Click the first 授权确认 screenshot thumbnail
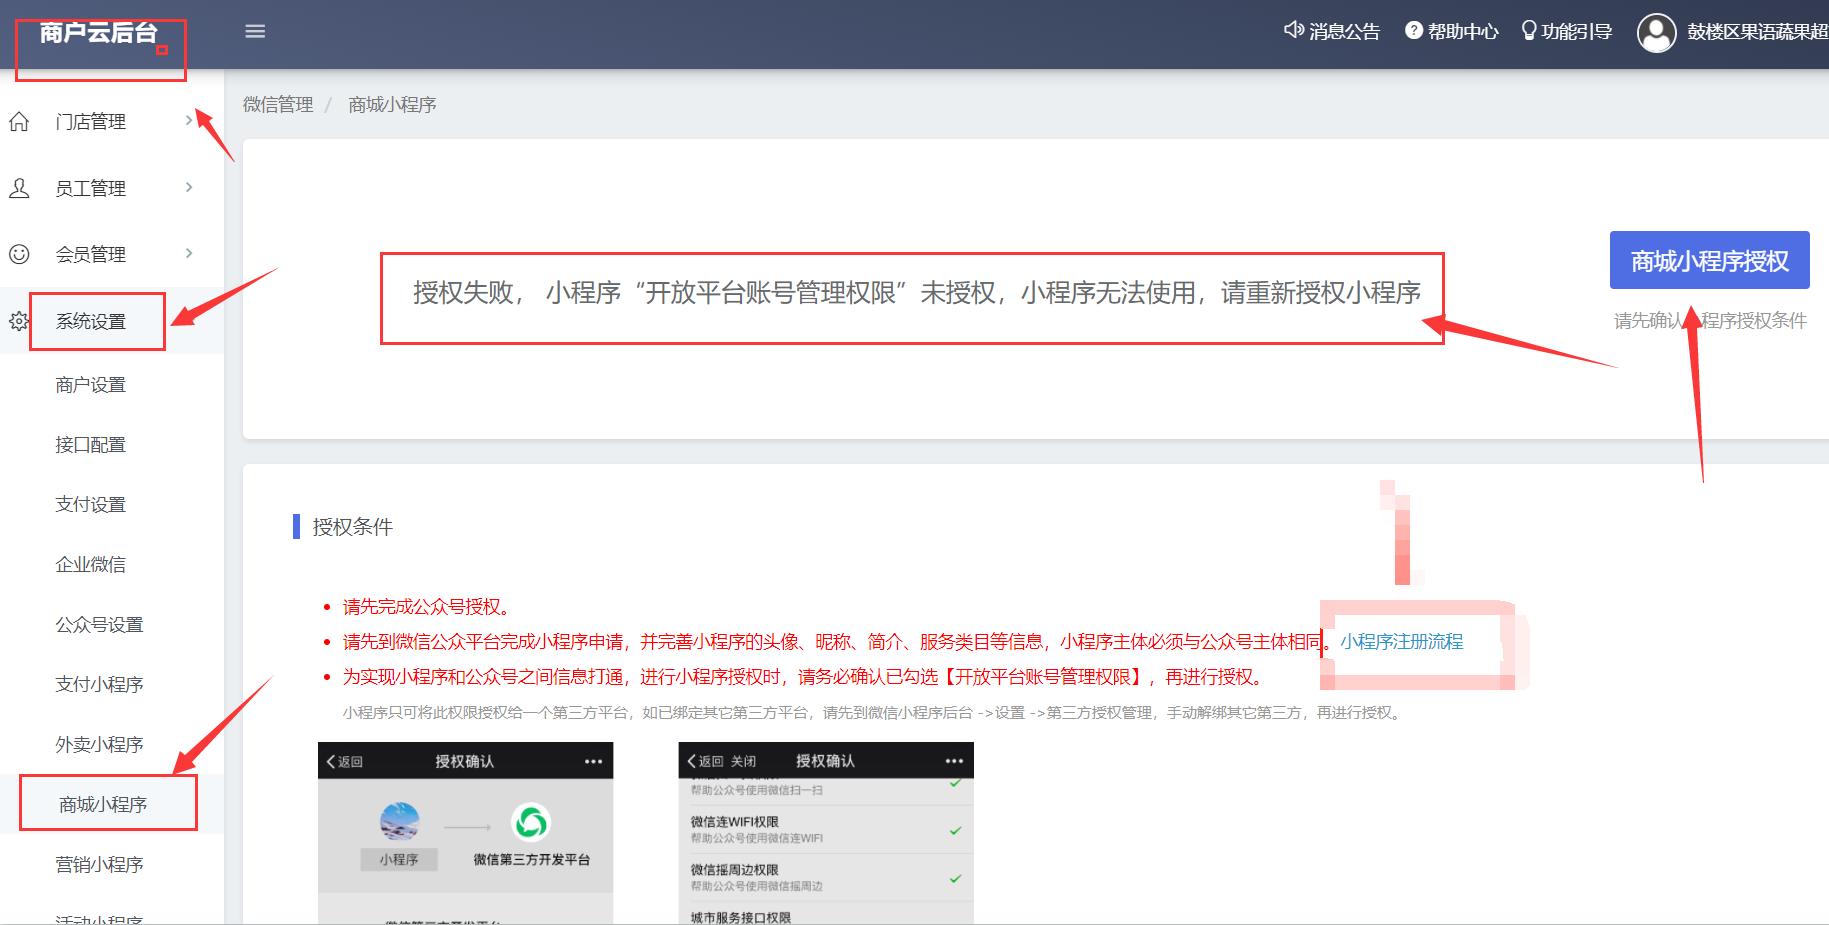 pyautogui.click(x=465, y=833)
